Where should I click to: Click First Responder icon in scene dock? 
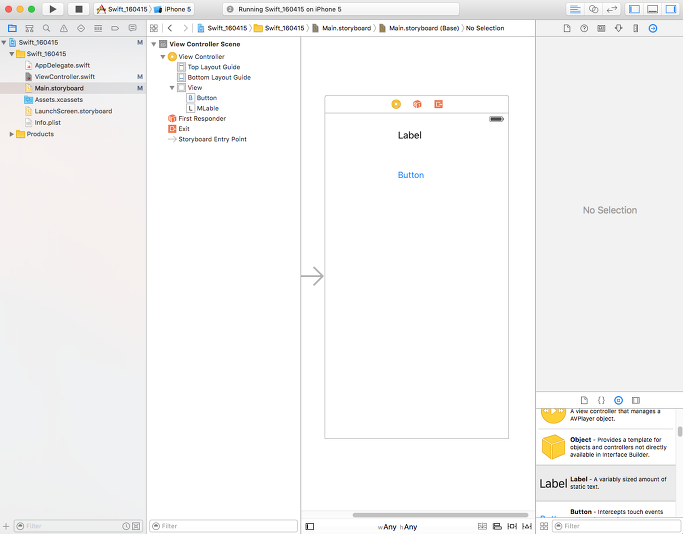417,104
